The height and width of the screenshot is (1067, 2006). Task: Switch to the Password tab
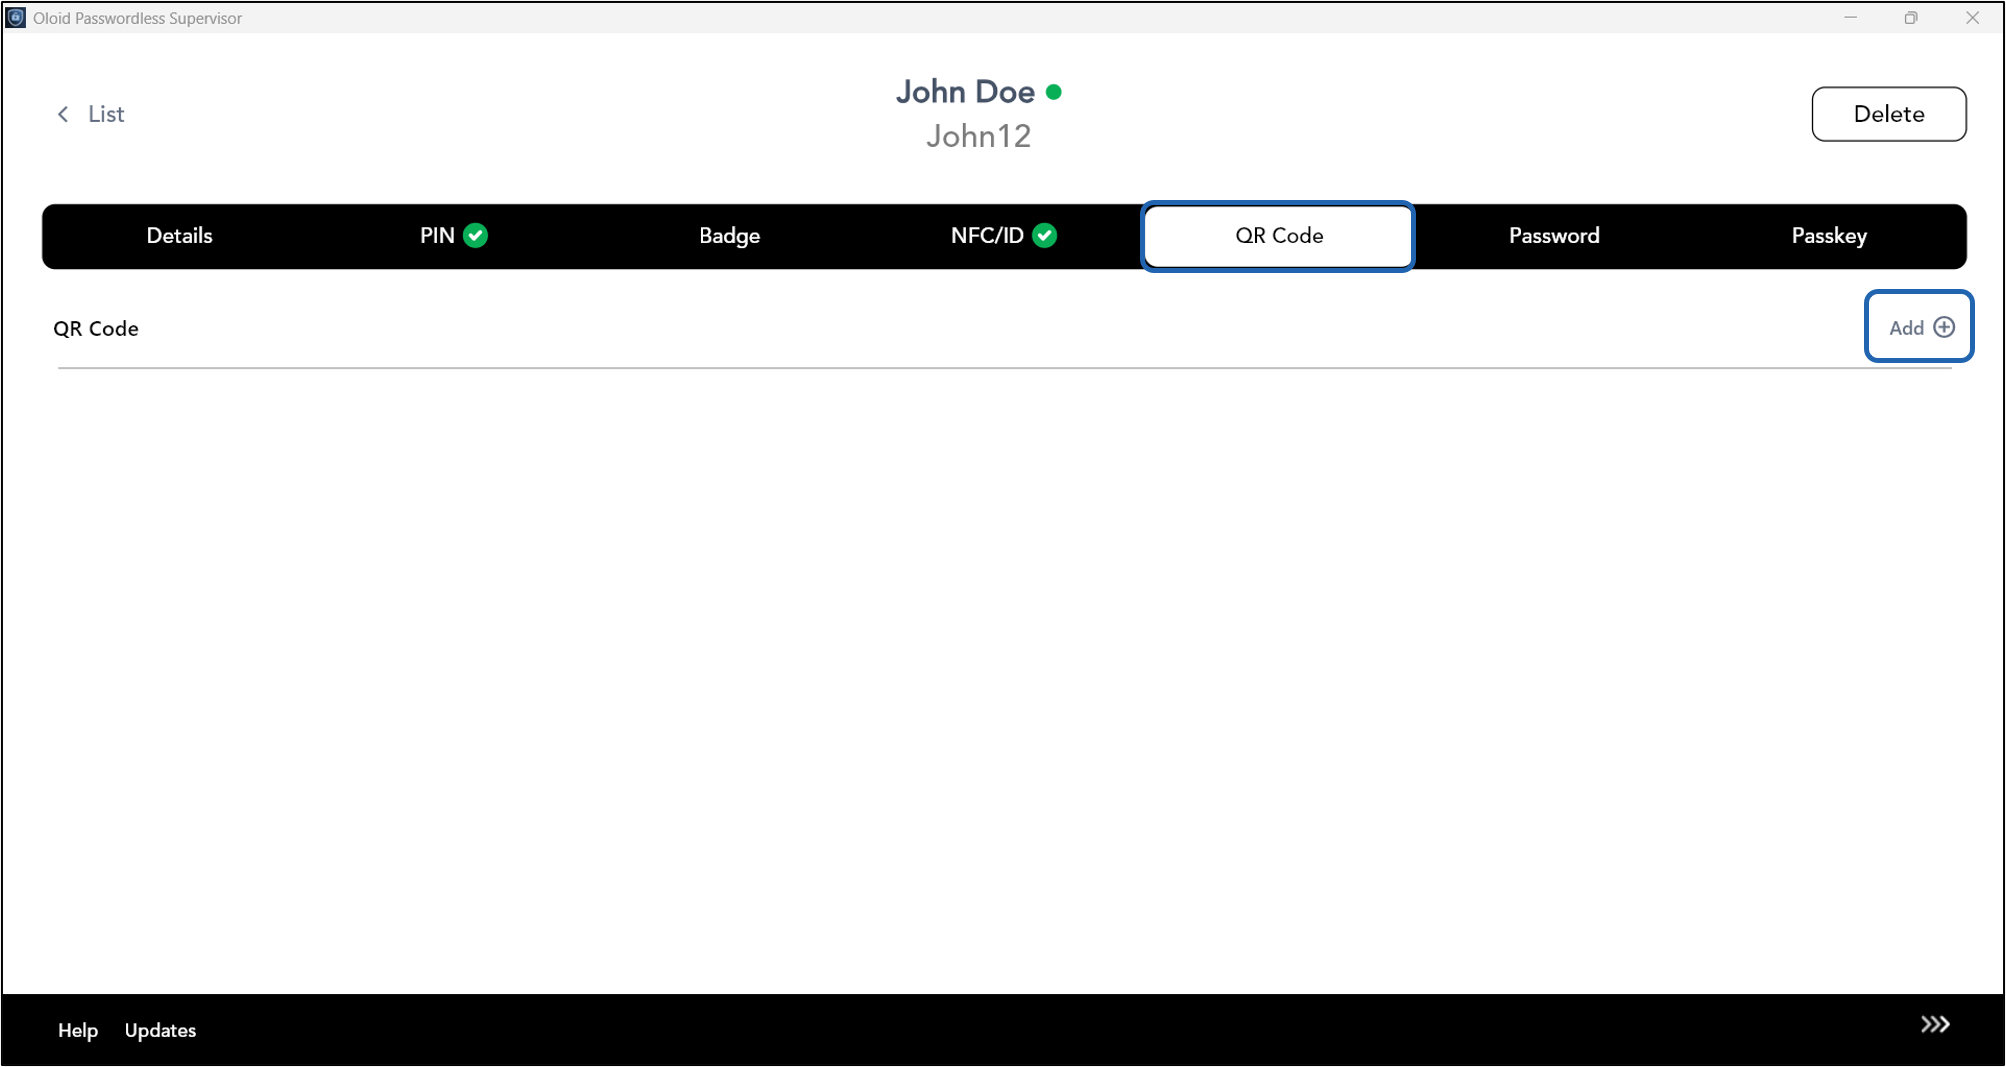1553,236
